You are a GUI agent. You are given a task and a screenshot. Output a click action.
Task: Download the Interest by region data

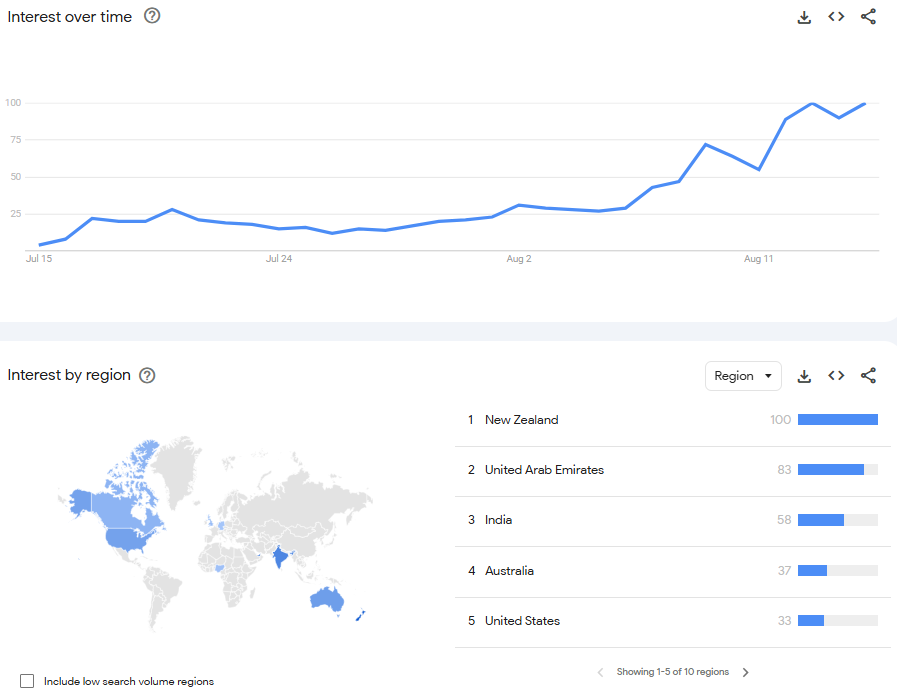[804, 376]
